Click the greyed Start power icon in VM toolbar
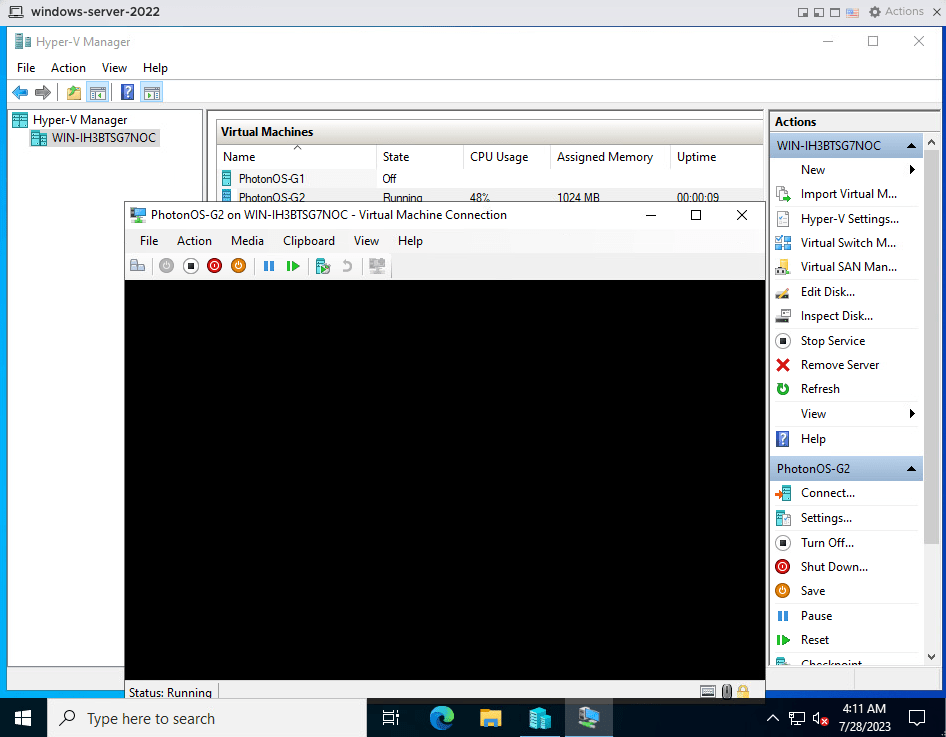 point(167,265)
